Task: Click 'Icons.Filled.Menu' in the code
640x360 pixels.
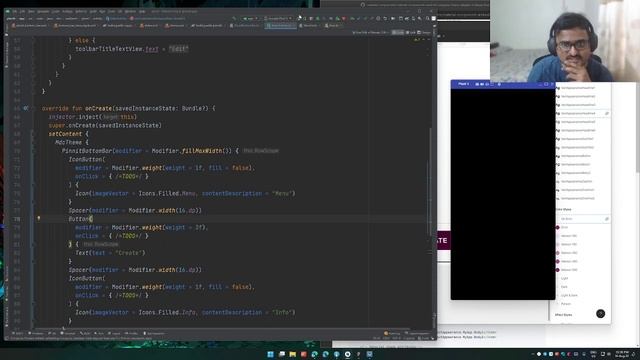Action: [x=167, y=193]
